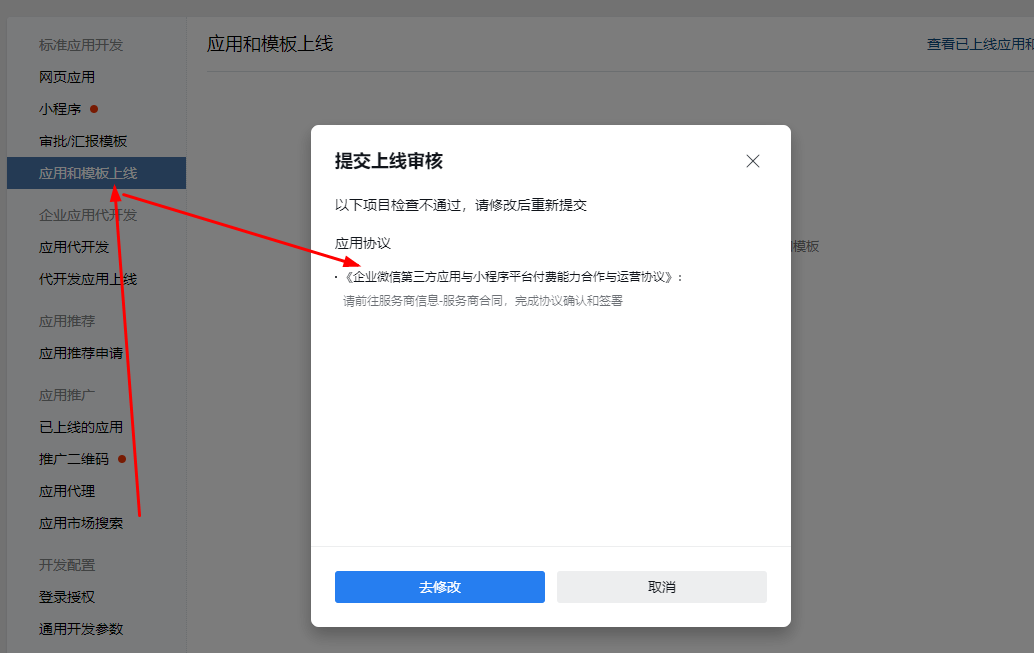View 已上线的应用 list

pyautogui.click(x=81, y=427)
